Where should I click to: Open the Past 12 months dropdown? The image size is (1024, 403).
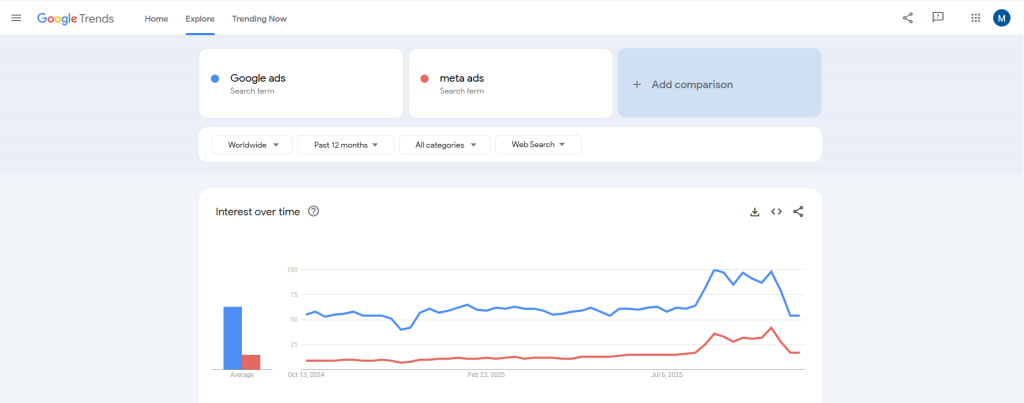click(345, 145)
